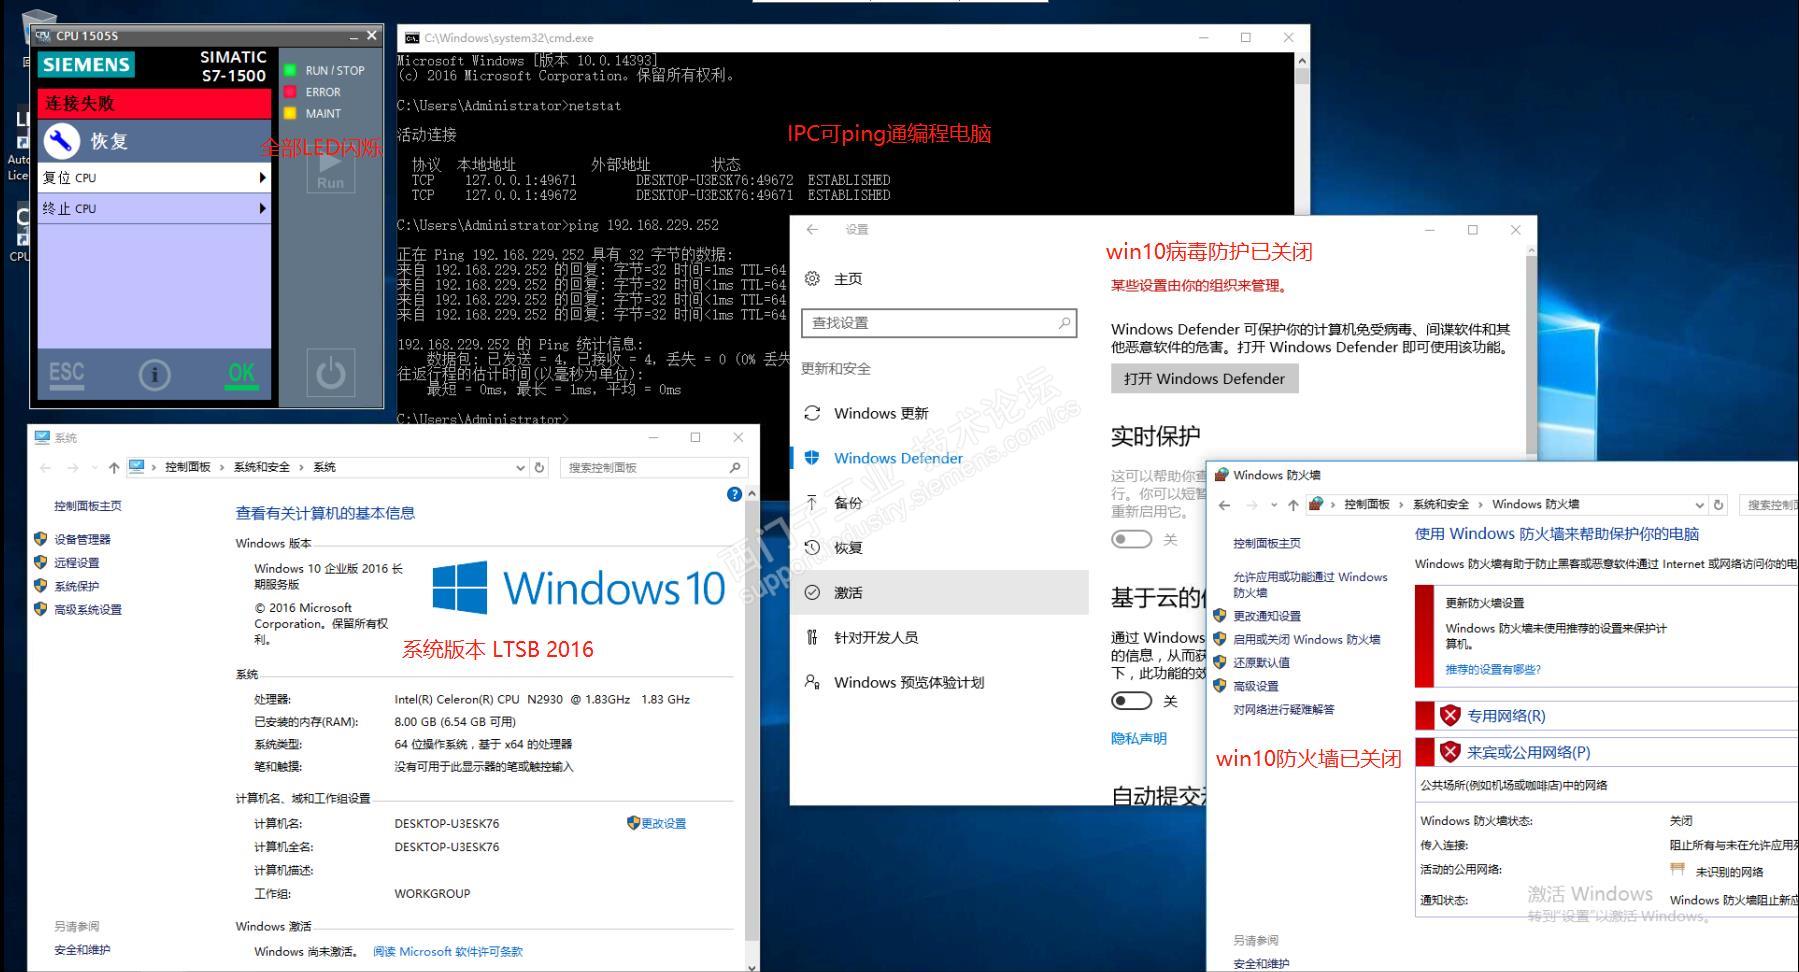Go back in the Settings window

(812, 229)
